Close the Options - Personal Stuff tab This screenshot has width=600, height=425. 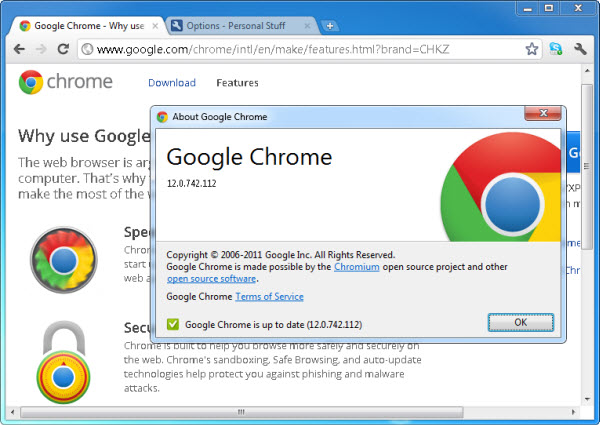pyautogui.click(x=310, y=25)
